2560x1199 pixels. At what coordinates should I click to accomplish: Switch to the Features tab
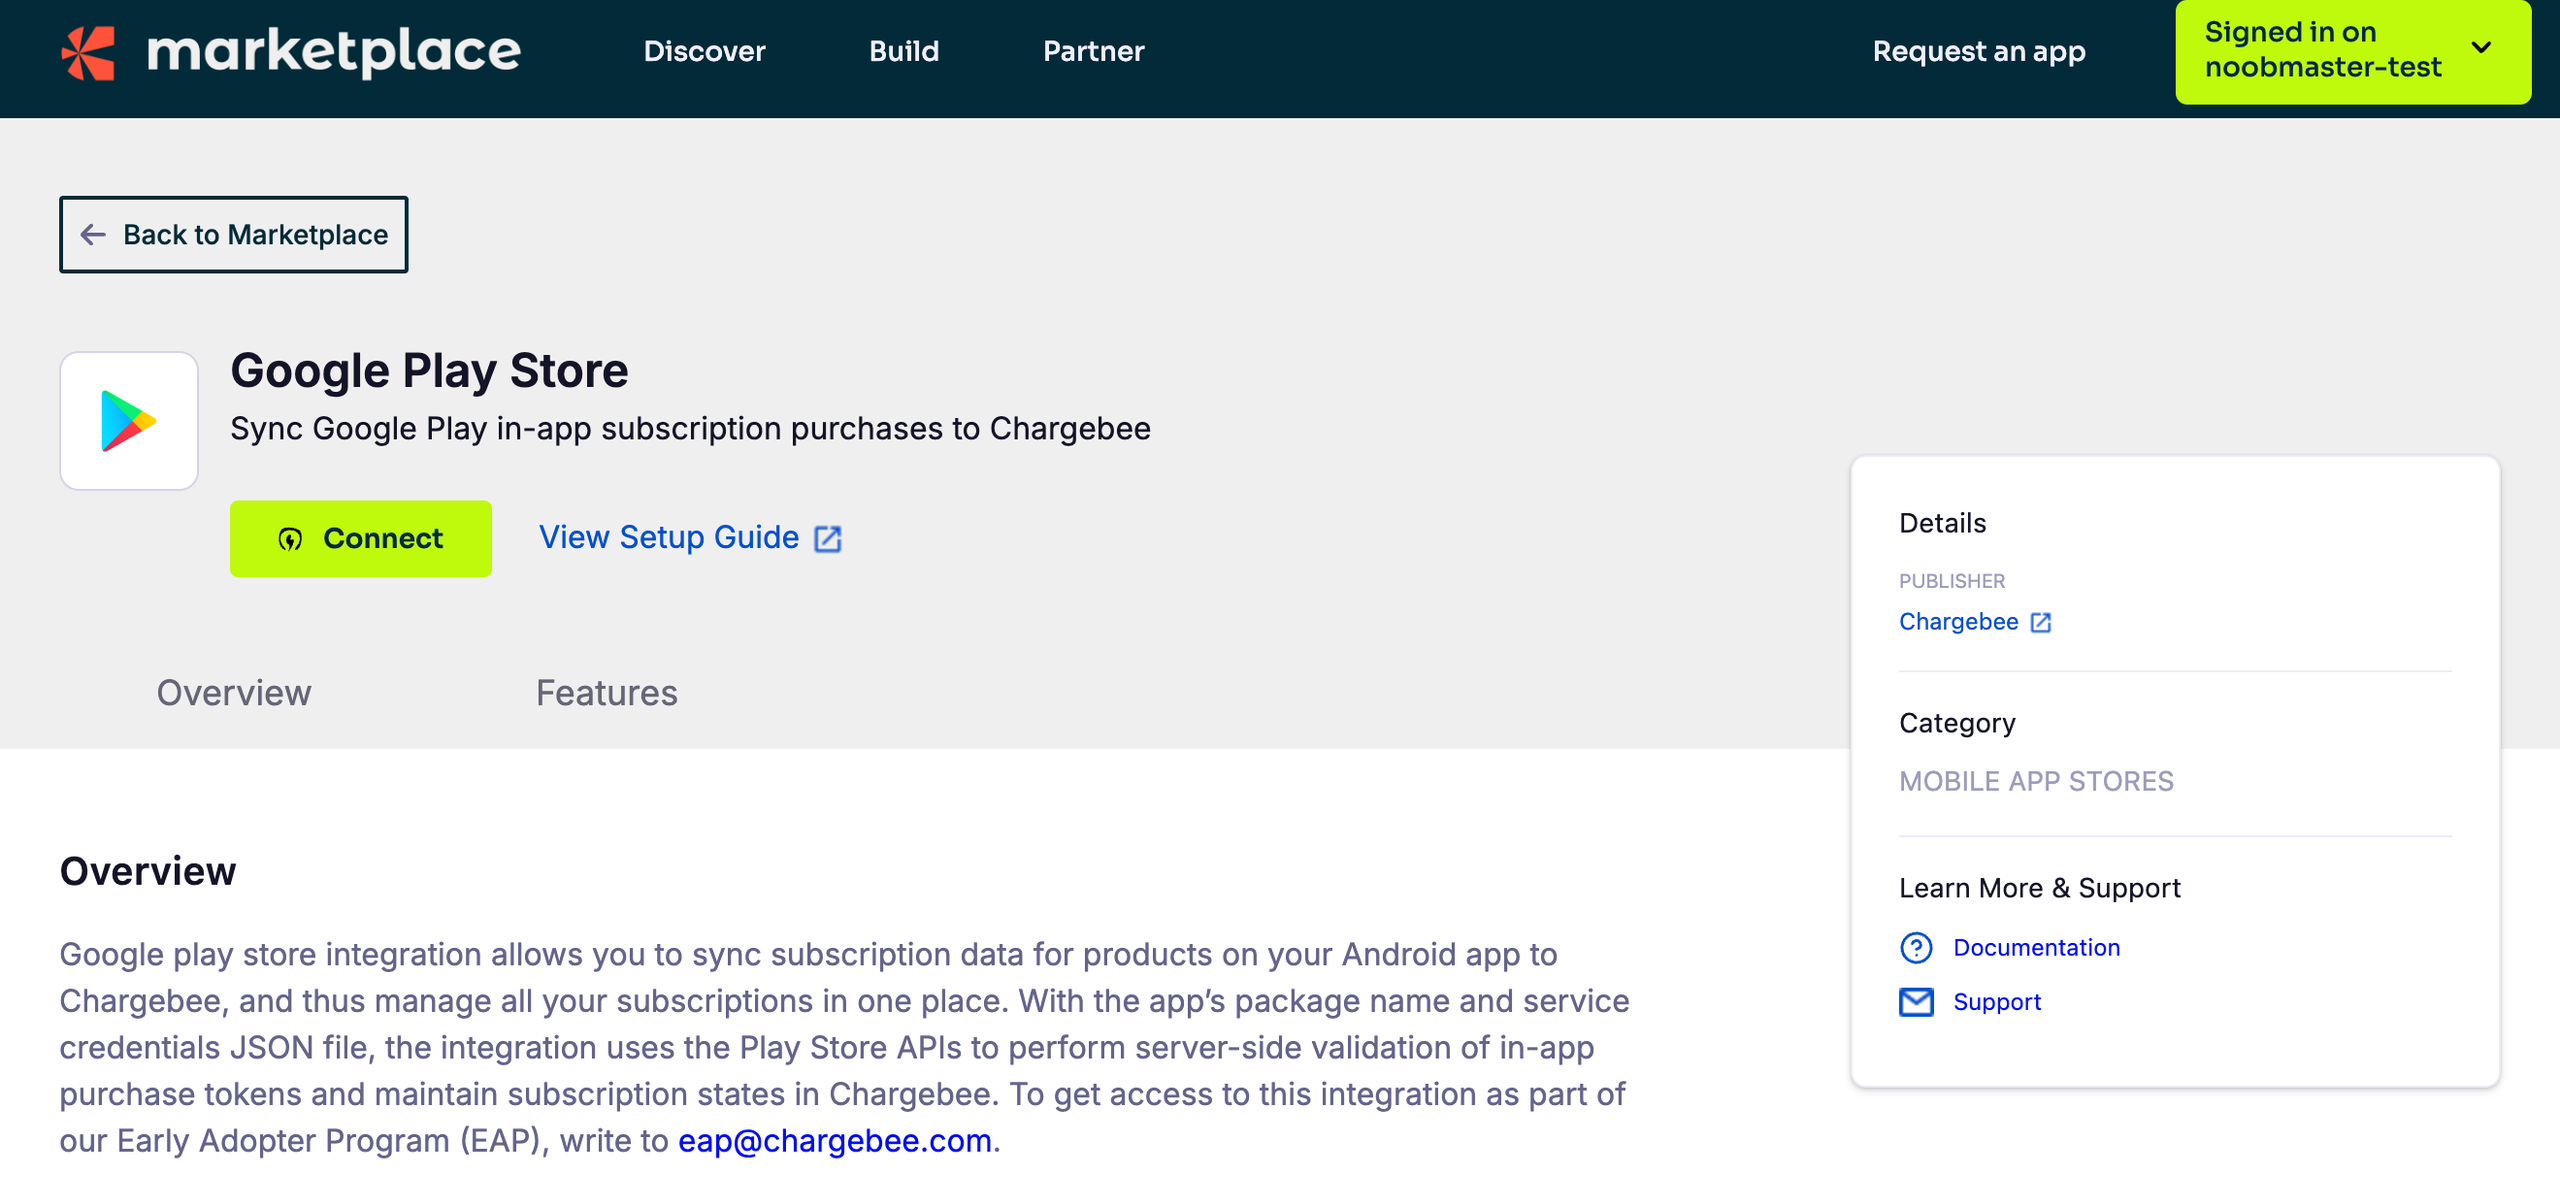click(x=606, y=693)
